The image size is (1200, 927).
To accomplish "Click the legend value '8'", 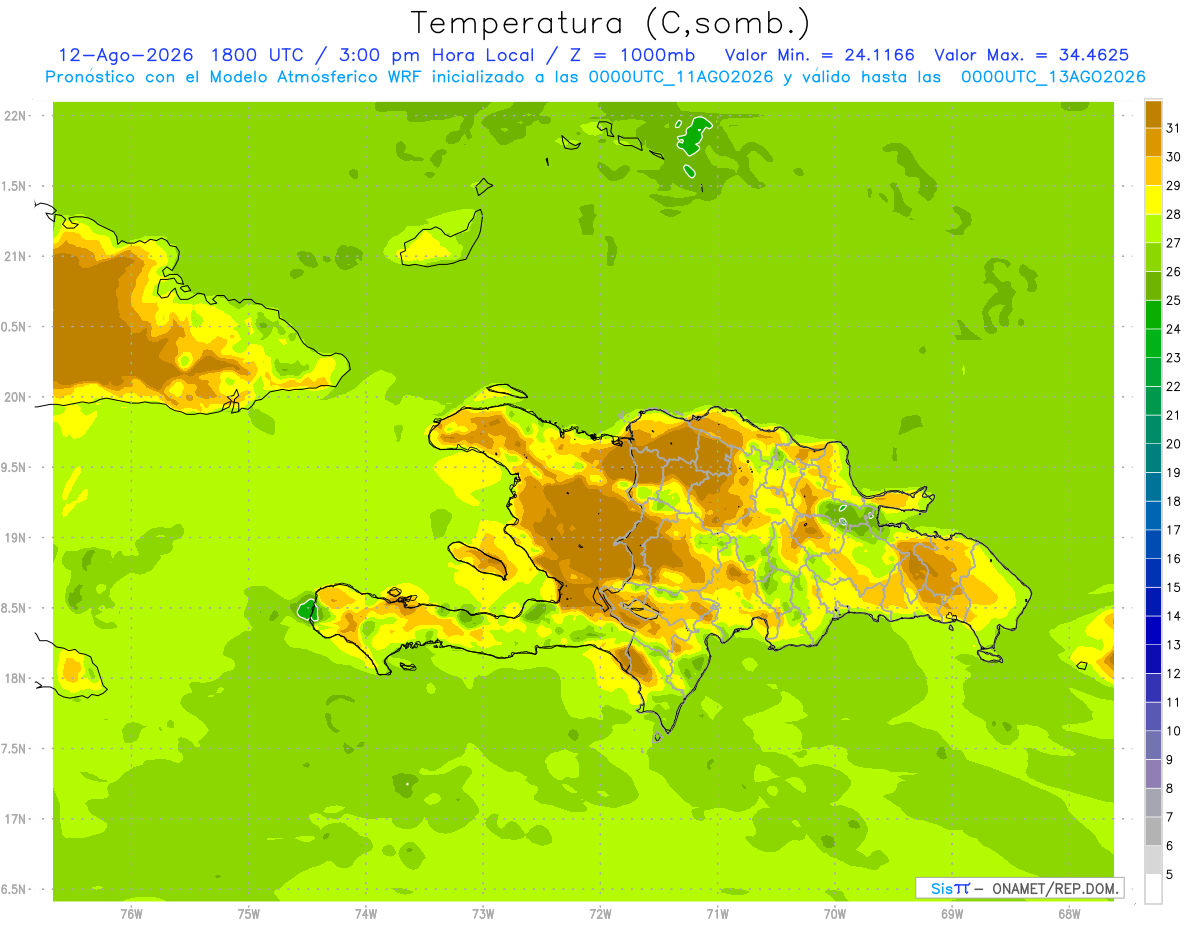I will pos(1170,788).
